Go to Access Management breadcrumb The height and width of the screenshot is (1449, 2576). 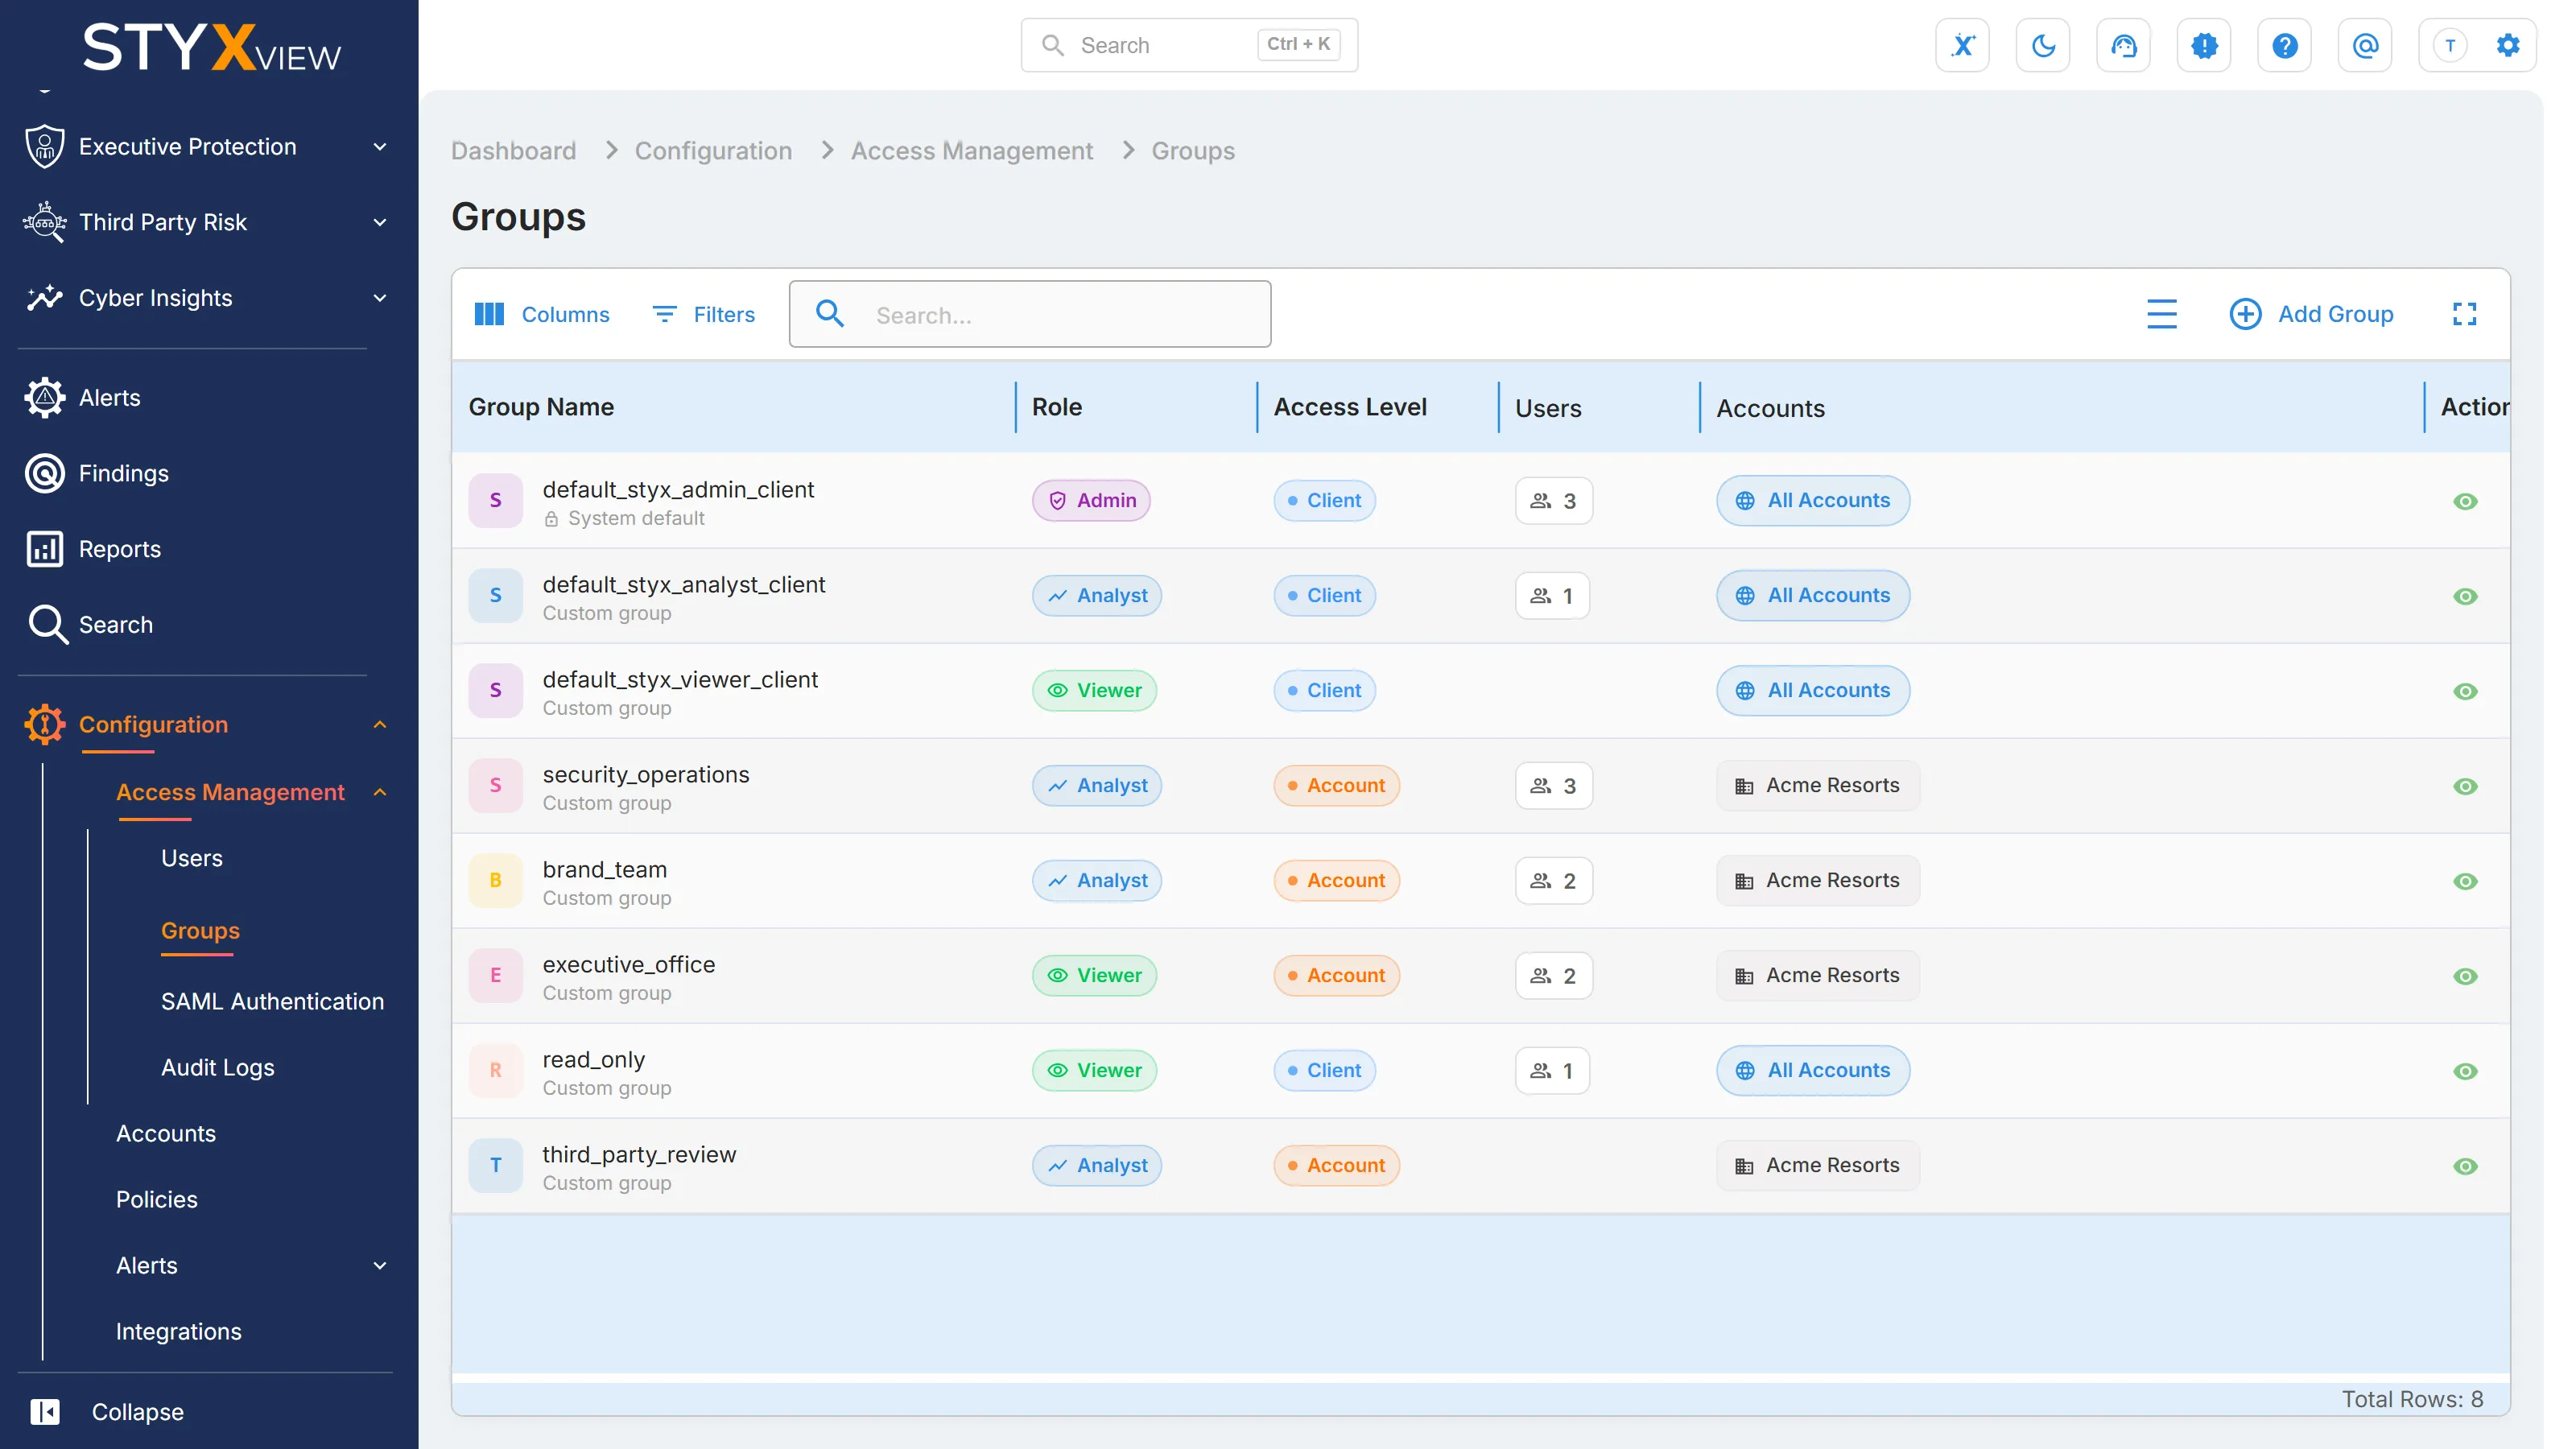pyautogui.click(x=971, y=151)
